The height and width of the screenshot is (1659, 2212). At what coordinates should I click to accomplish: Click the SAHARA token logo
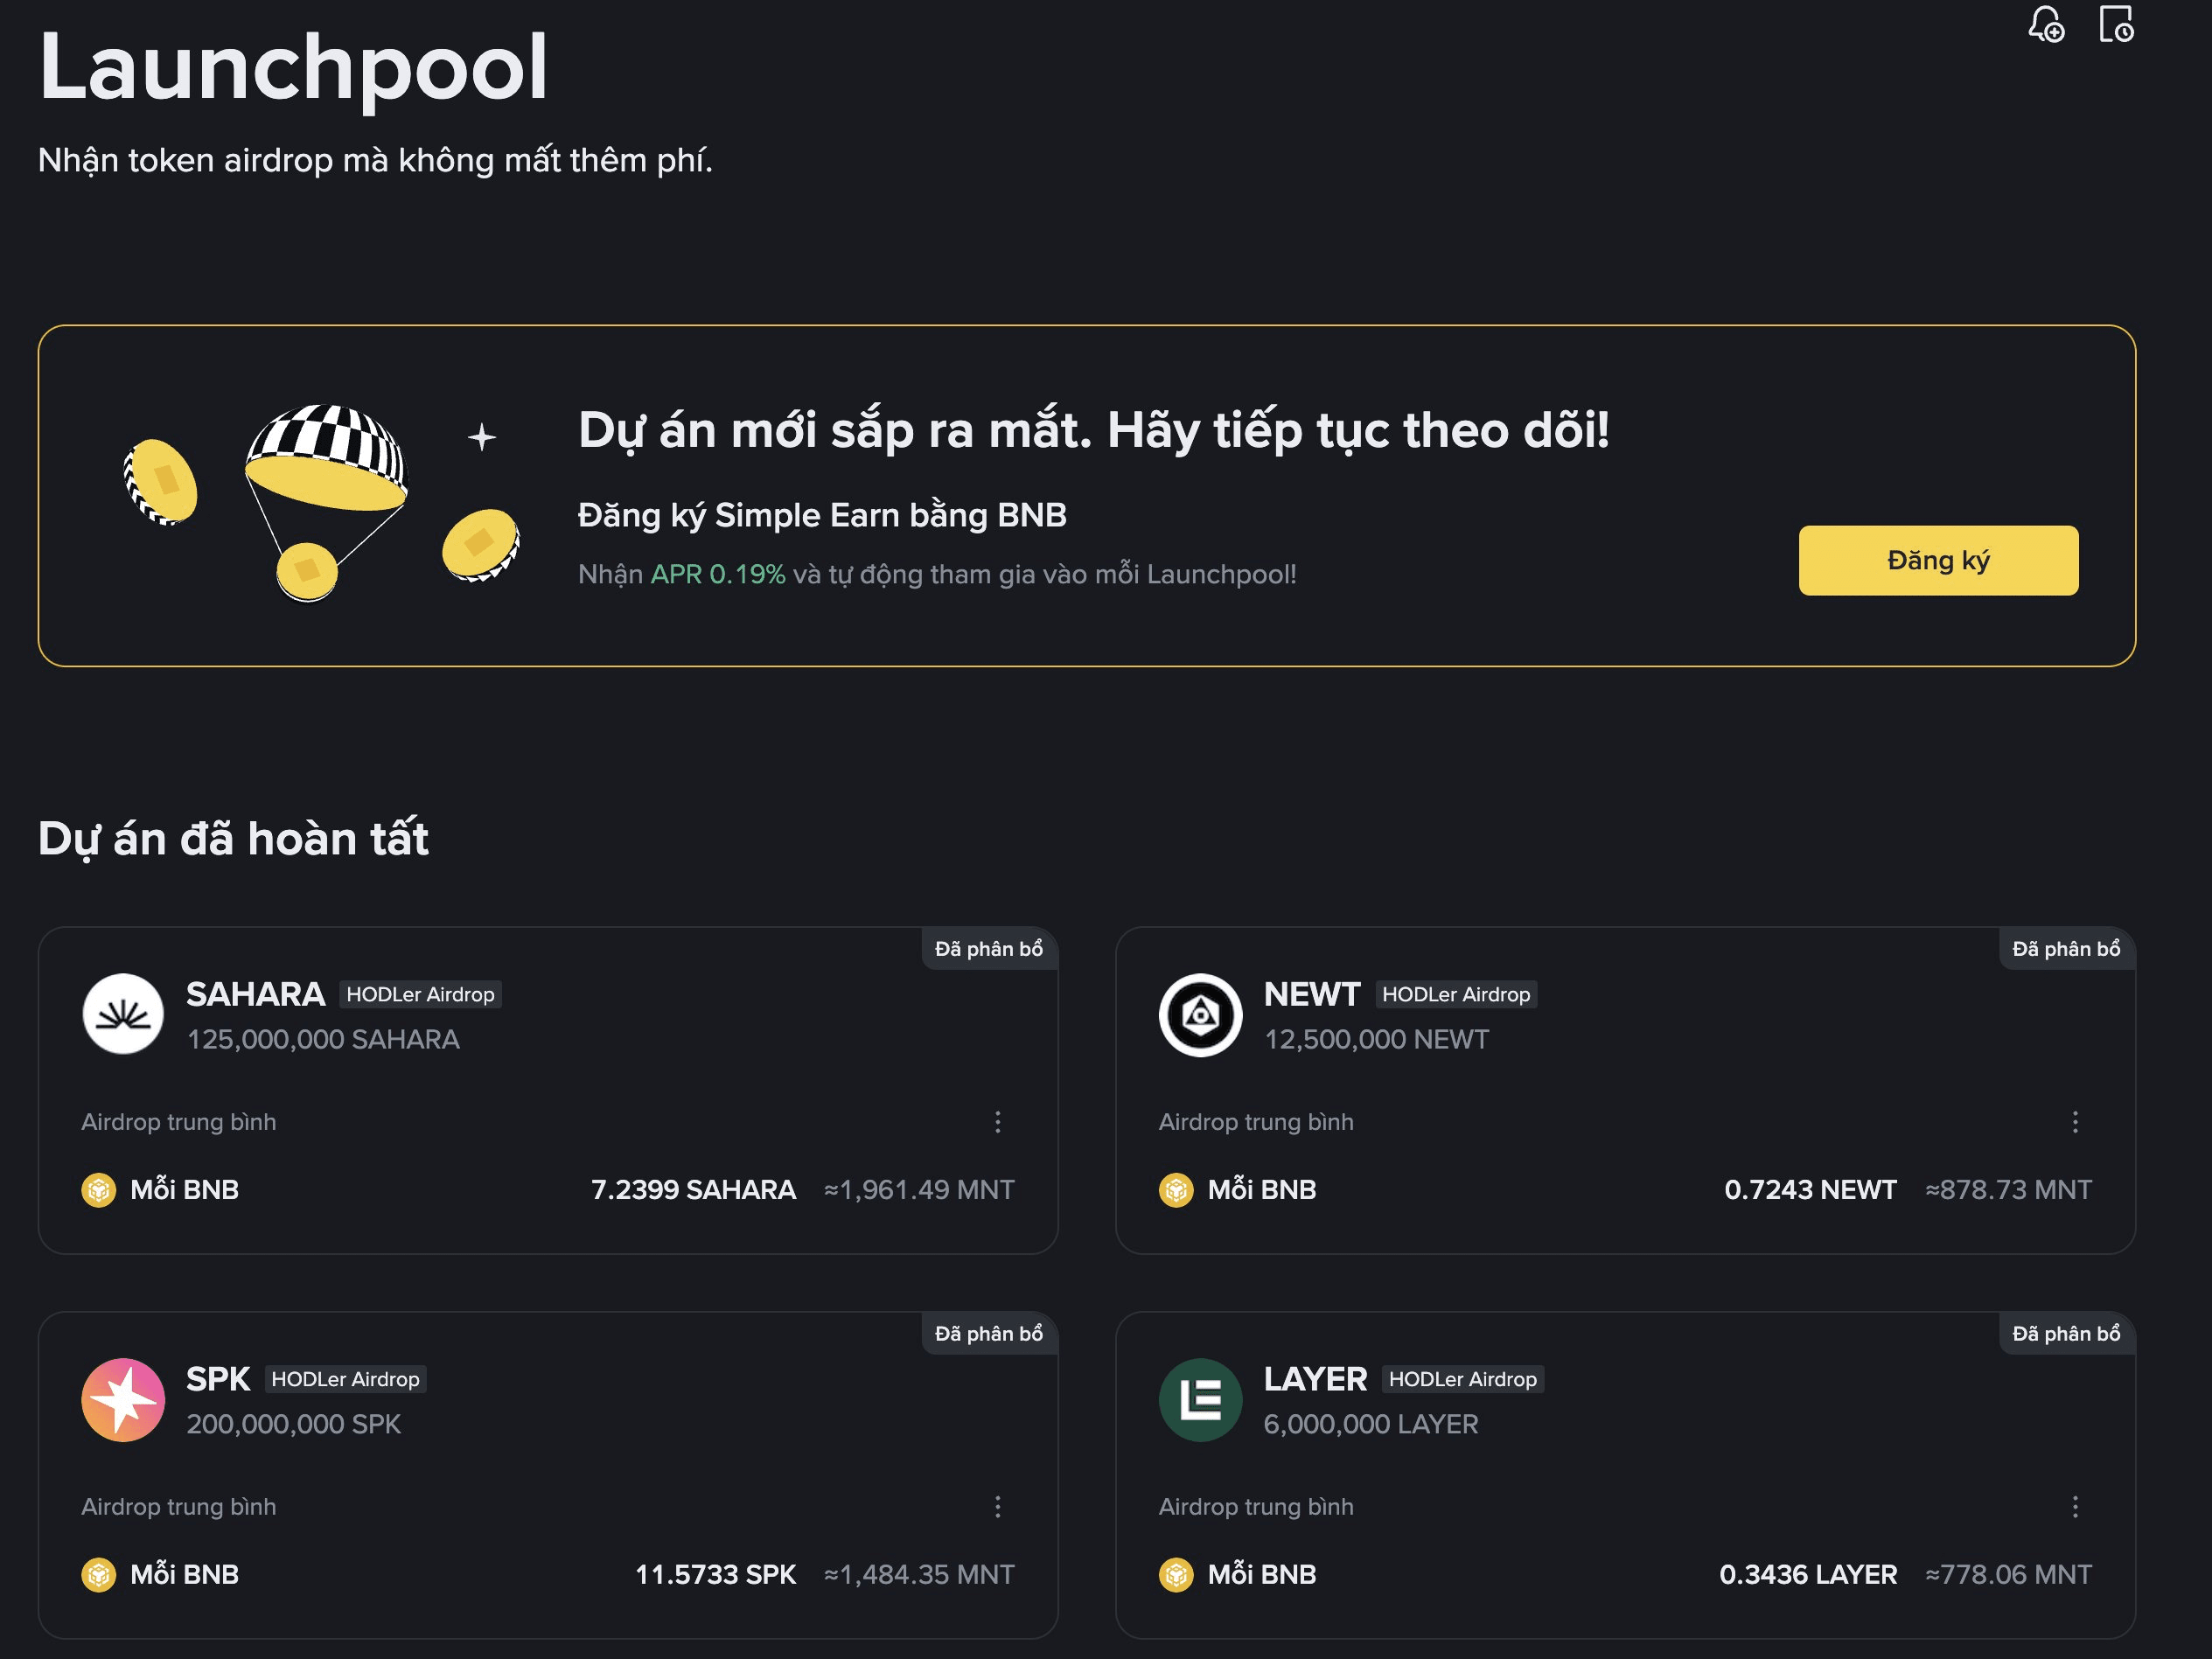point(123,1014)
